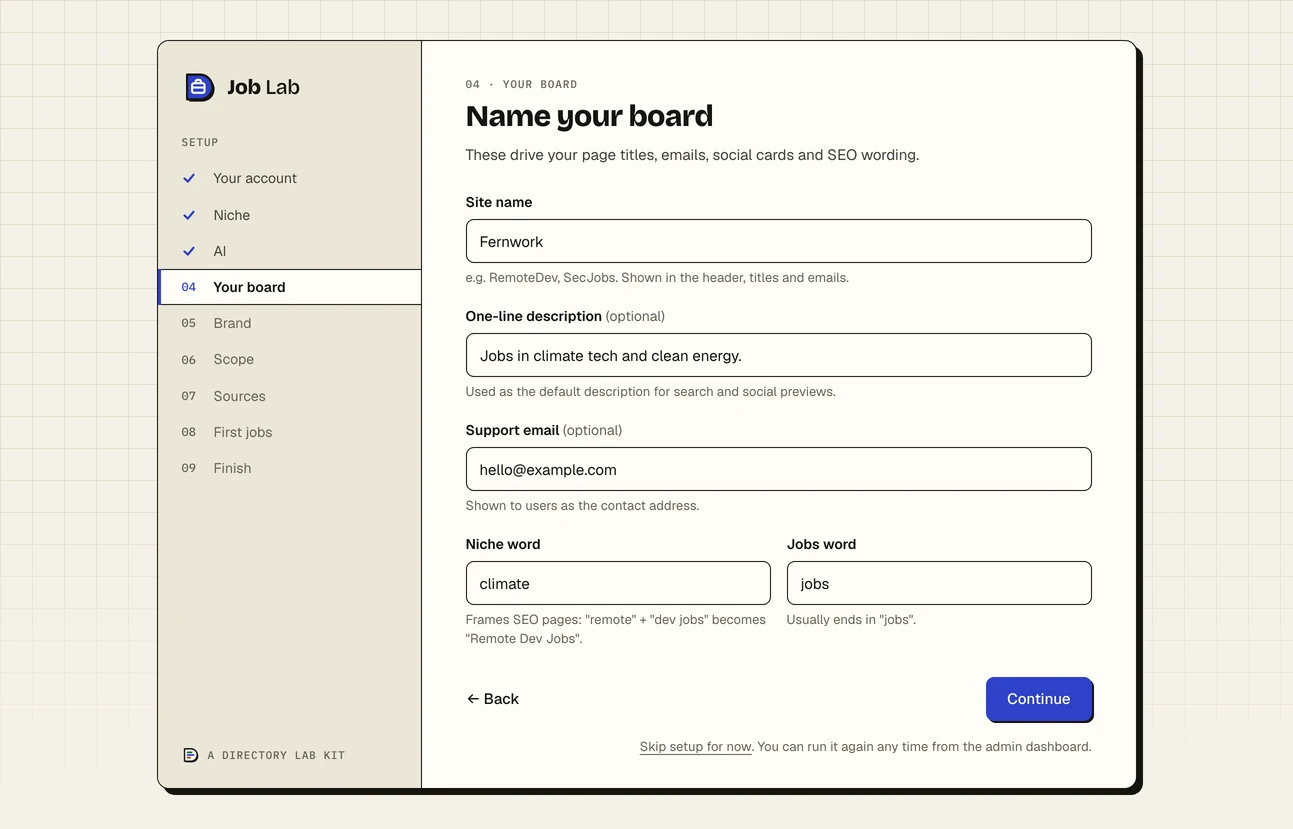This screenshot has width=1293, height=829.
Task: Click the checkmark beside Your account
Action: 189,178
